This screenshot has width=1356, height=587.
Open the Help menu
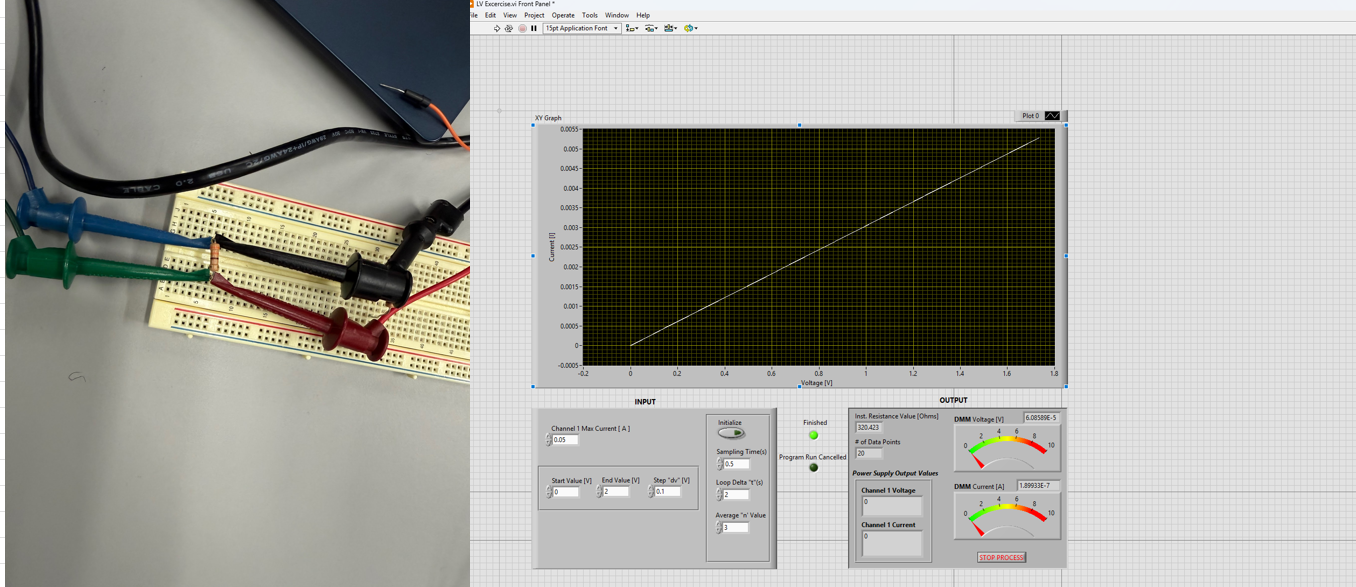[643, 15]
